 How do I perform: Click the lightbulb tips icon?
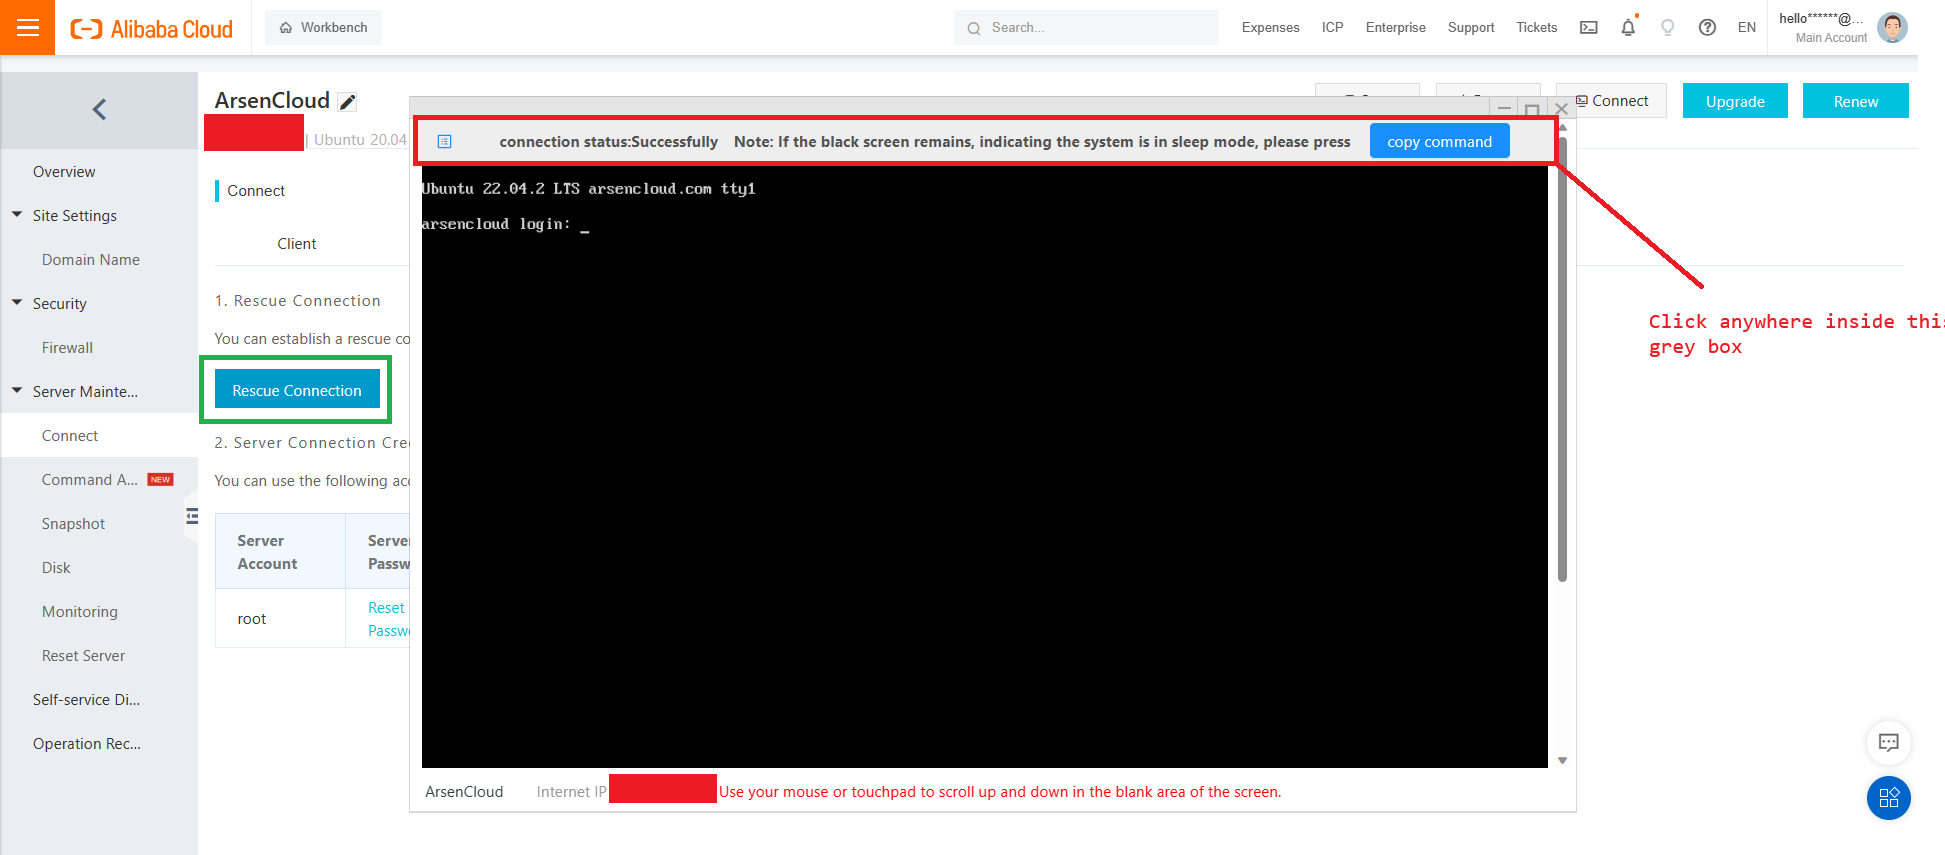point(1667,28)
